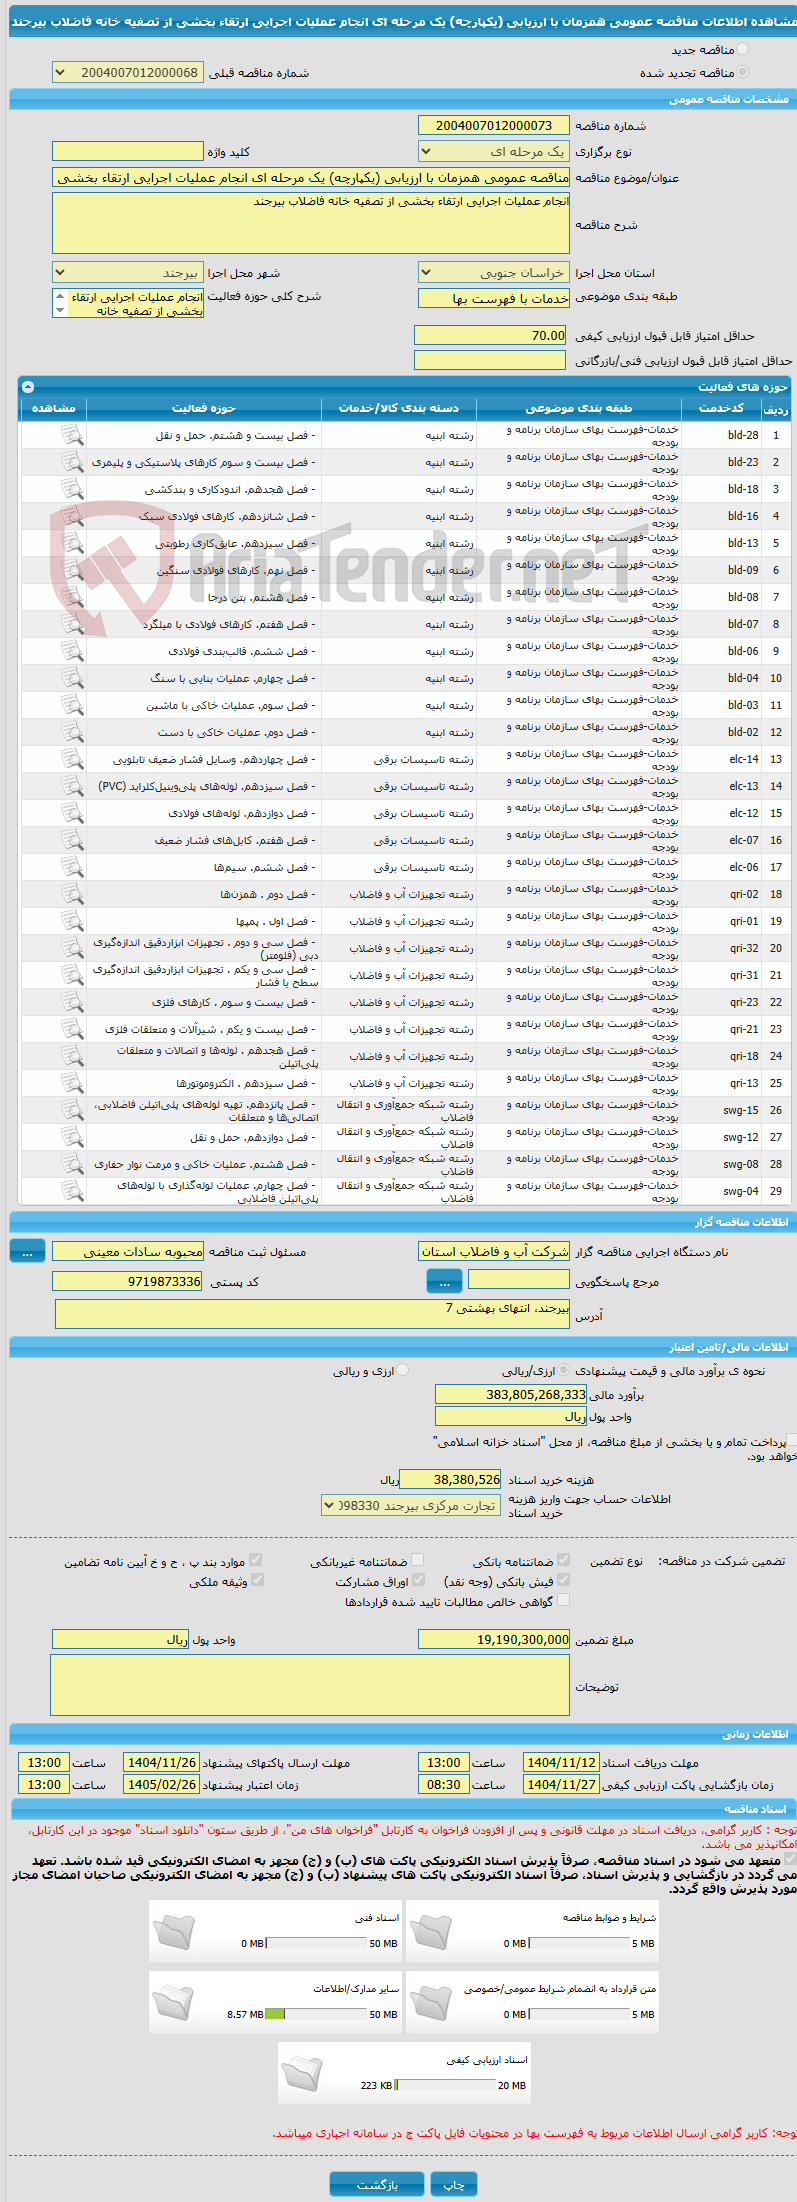Click the مشاهده column header
This screenshot has width=797, height=2202.
coord(53,408)
